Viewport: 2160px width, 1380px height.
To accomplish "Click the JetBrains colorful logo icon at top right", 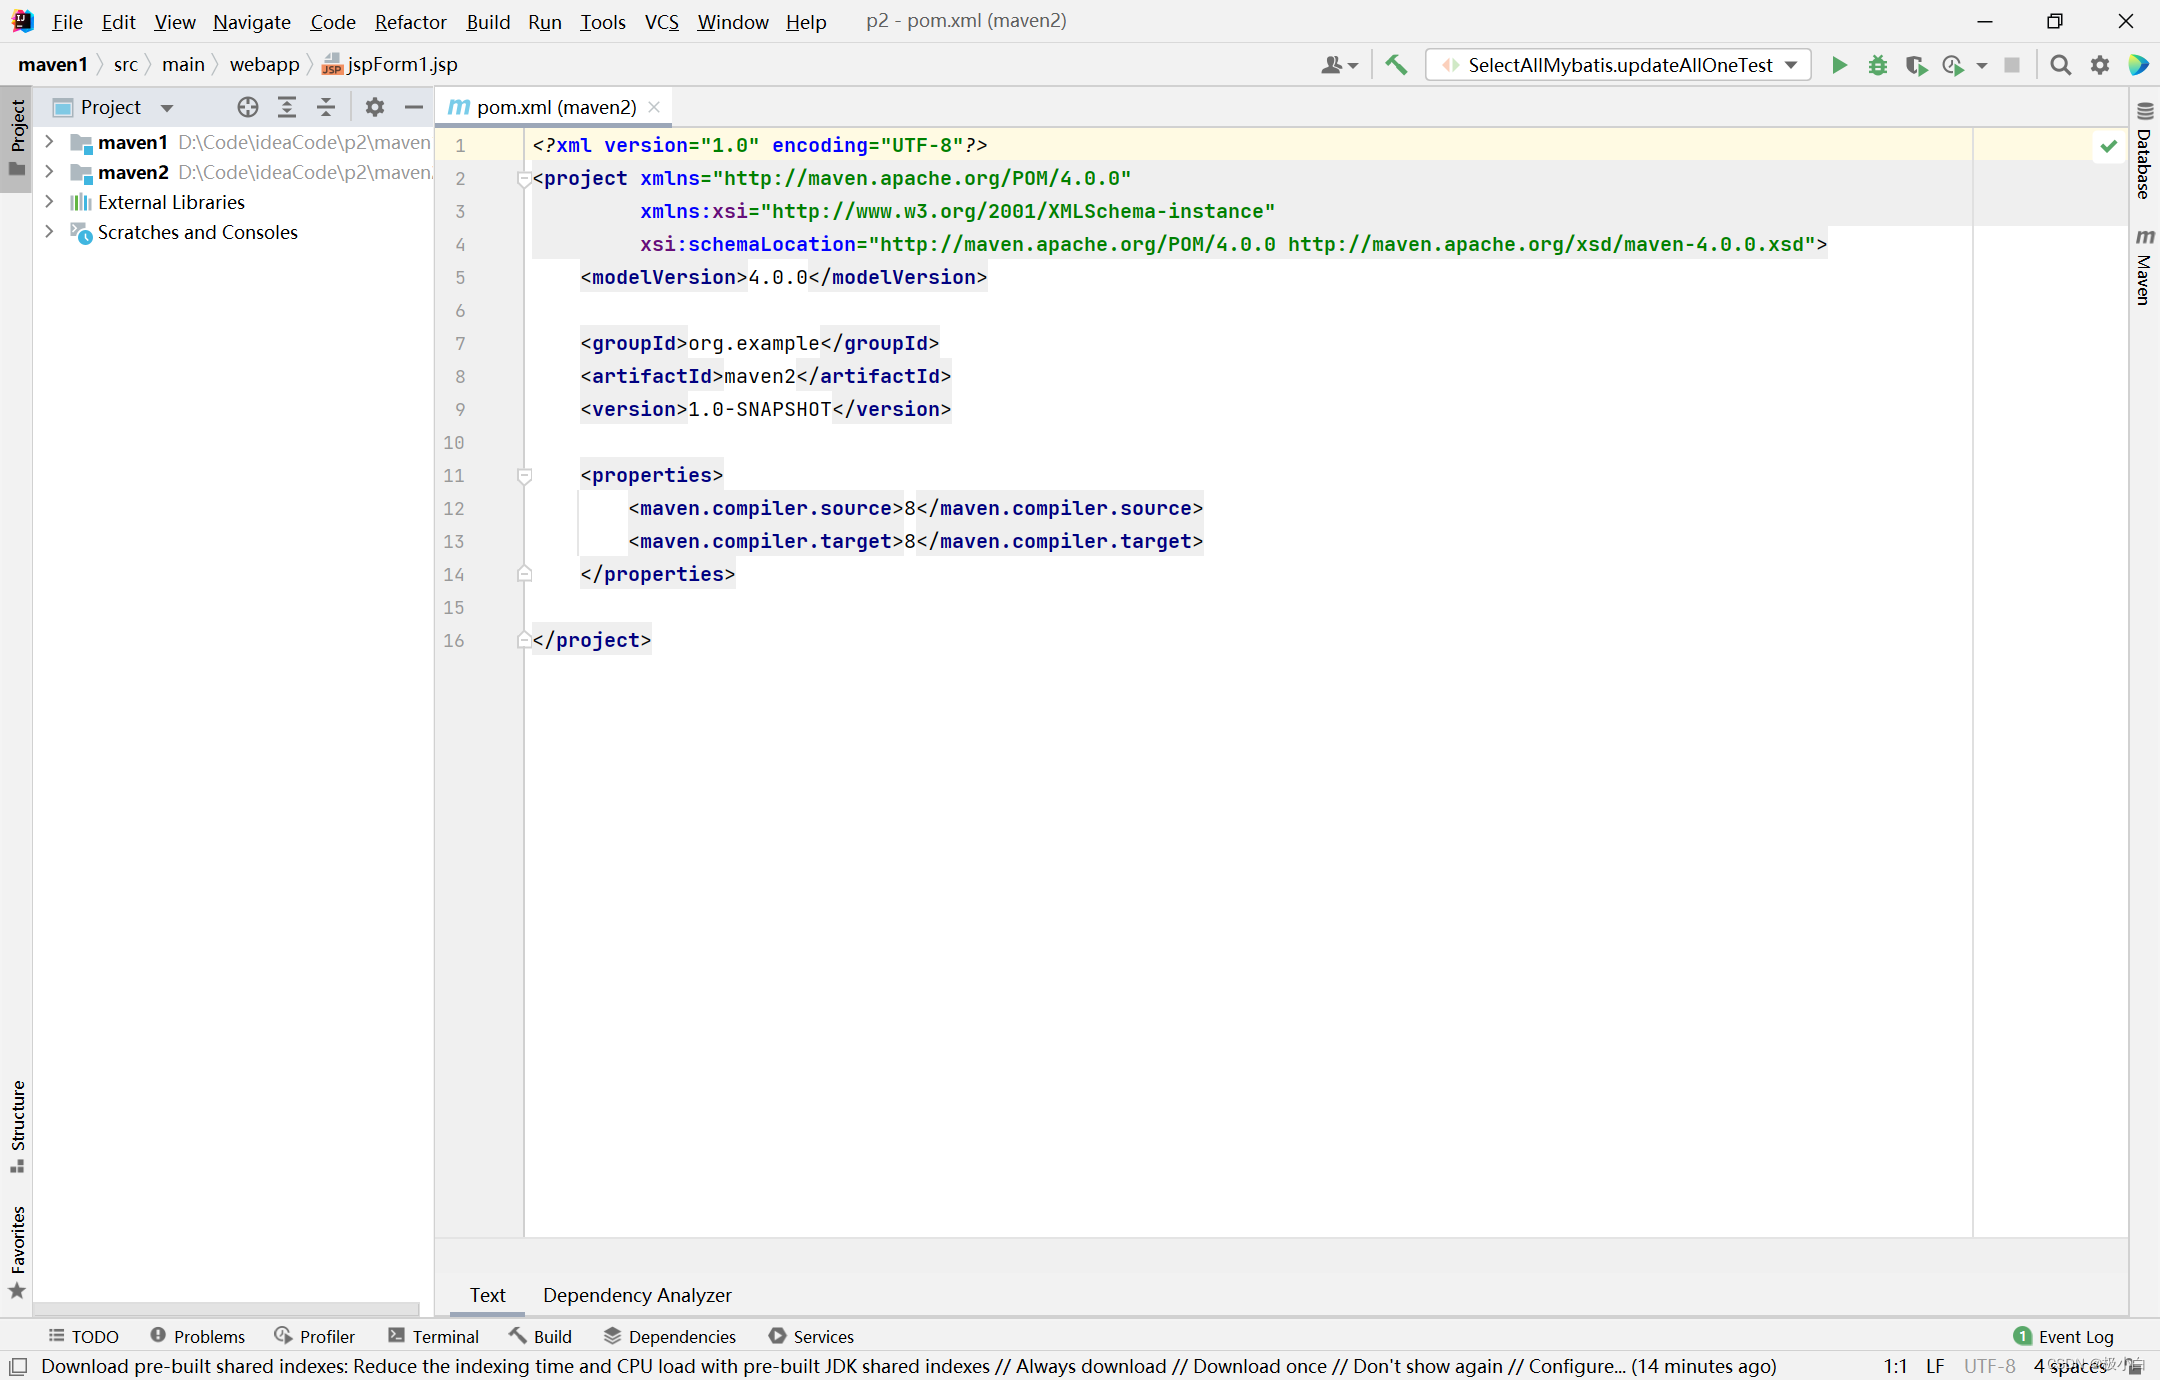I will click(x=2138, y=65).
